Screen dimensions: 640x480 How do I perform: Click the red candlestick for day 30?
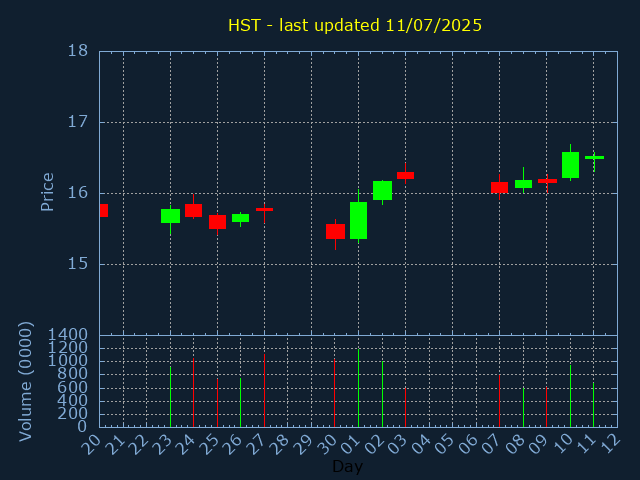[336, 231]
